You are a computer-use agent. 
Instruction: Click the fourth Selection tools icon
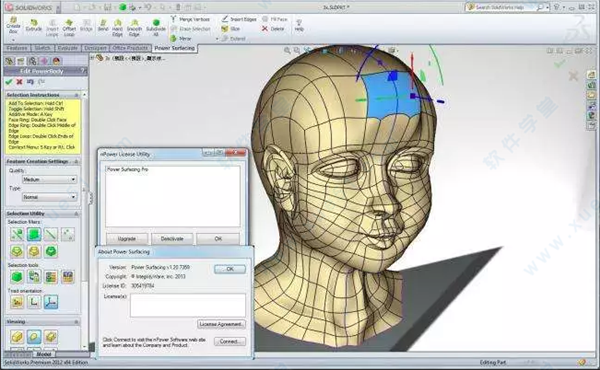pyautogui.click(x=68, y=277)
